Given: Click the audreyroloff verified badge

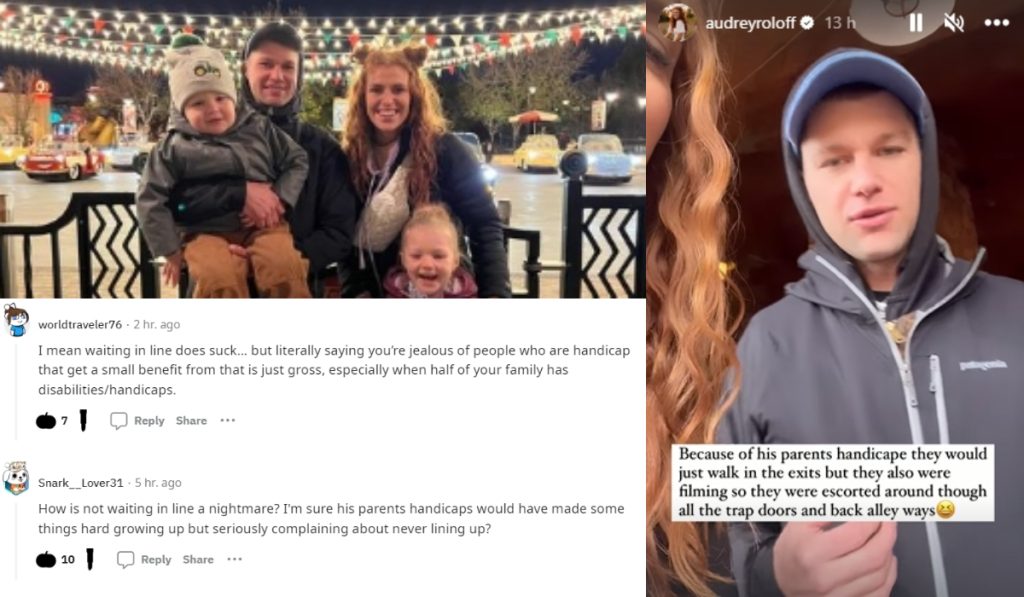Looking at the screenshot, I should tap(807, 23).
